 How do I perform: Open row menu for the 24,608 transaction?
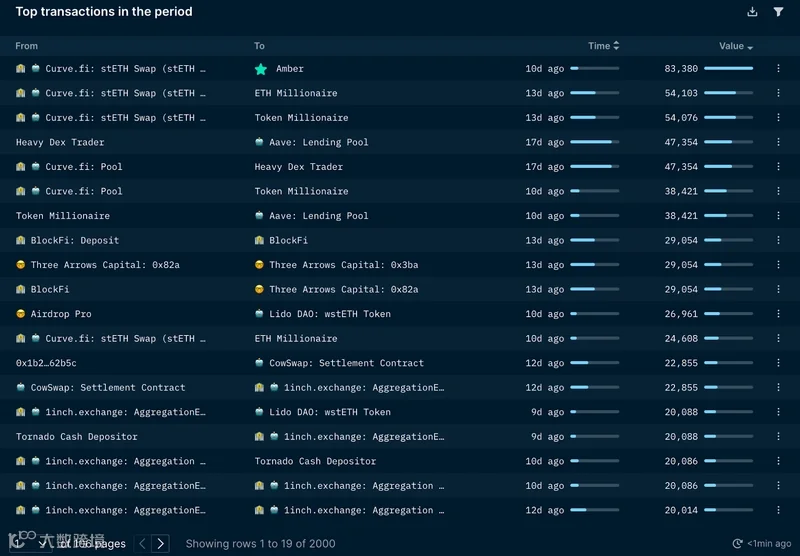point(778,338)
